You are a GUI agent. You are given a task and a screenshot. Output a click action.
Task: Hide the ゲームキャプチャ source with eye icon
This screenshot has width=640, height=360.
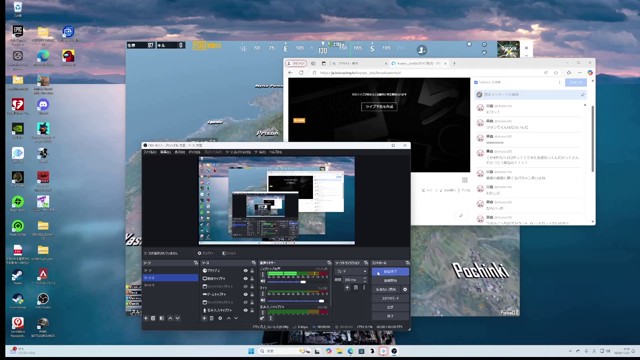246,294
